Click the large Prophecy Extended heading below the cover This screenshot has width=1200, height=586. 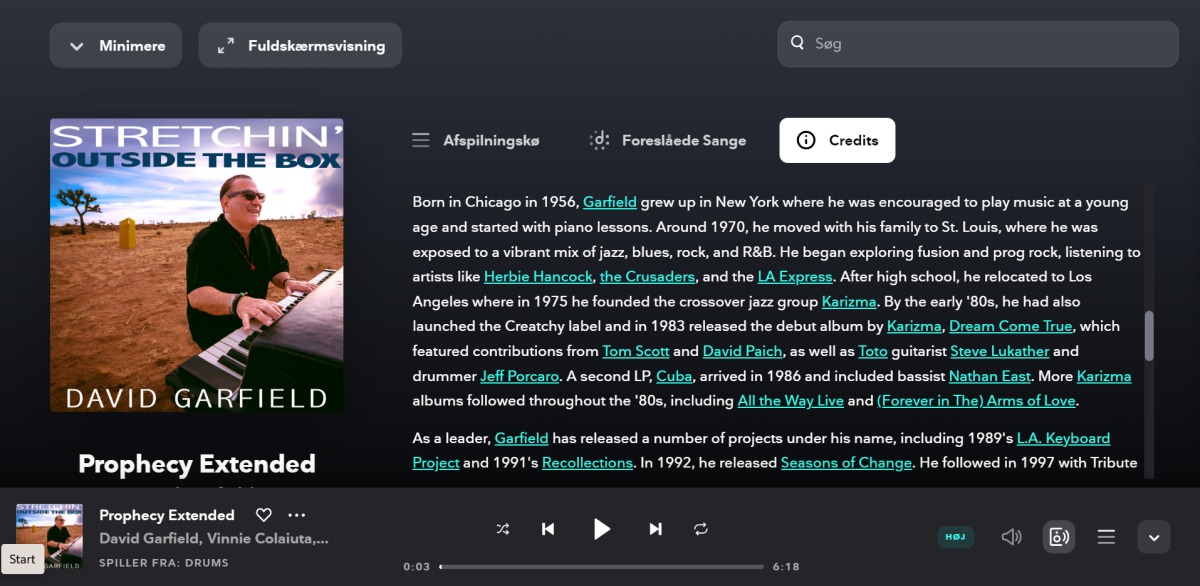coord(197,464)
